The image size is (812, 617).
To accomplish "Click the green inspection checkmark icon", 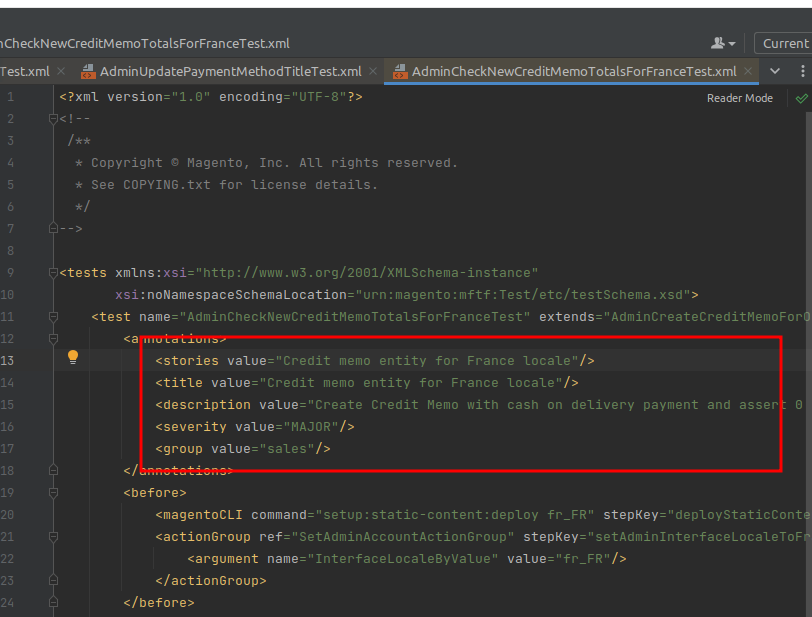I will point(802,98).
